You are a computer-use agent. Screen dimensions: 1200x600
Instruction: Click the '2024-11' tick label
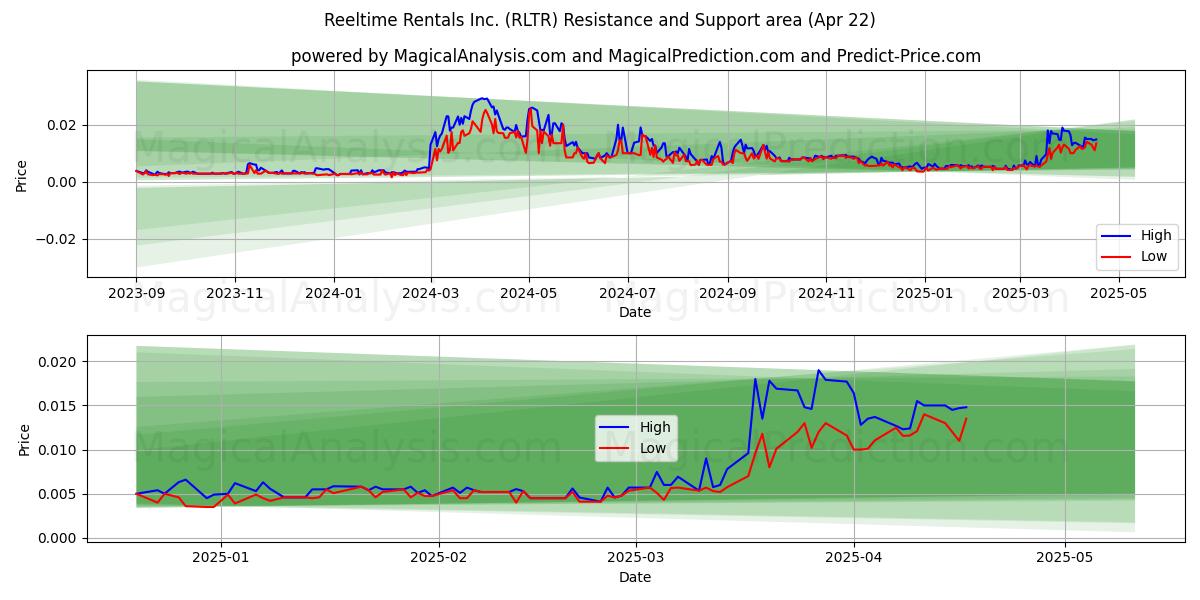tap(826, 292)
